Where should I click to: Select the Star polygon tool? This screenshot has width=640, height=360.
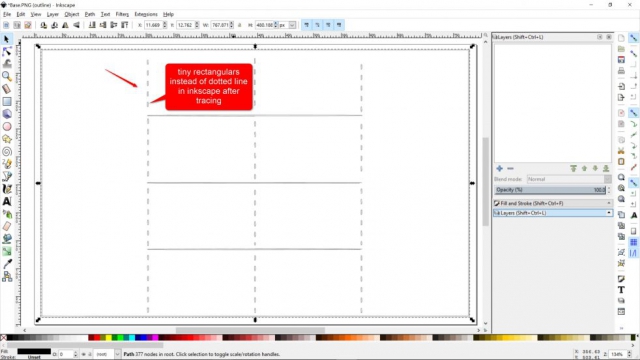click(7, 139)
